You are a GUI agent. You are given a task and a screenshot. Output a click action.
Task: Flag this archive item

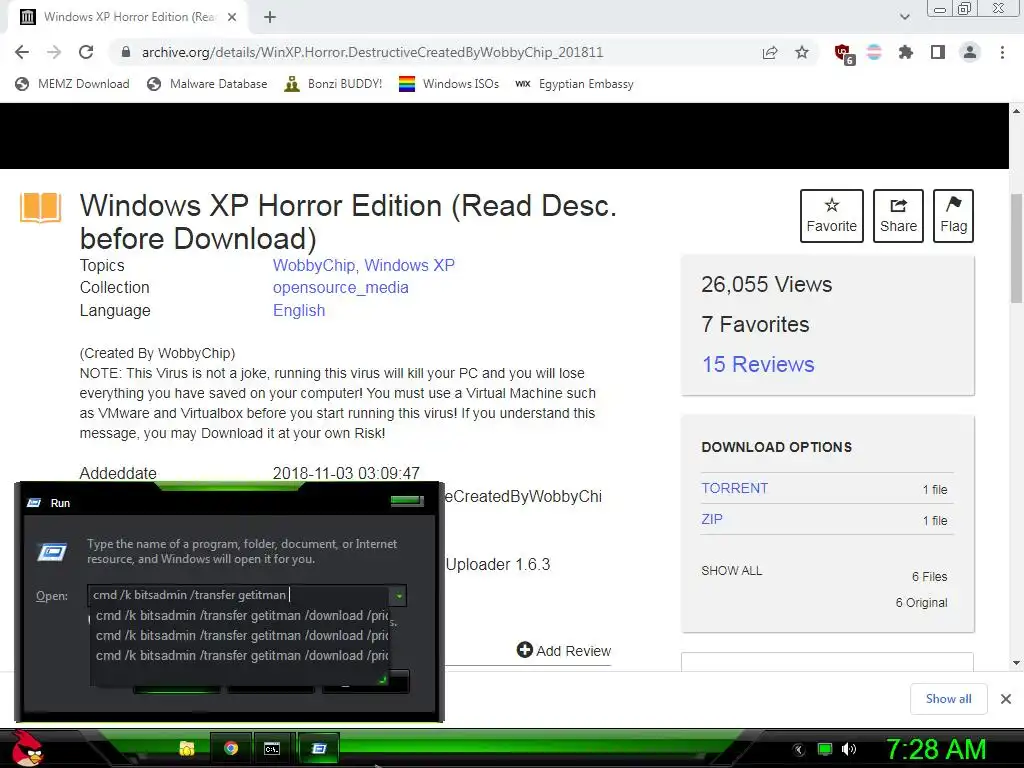point(953,216)
